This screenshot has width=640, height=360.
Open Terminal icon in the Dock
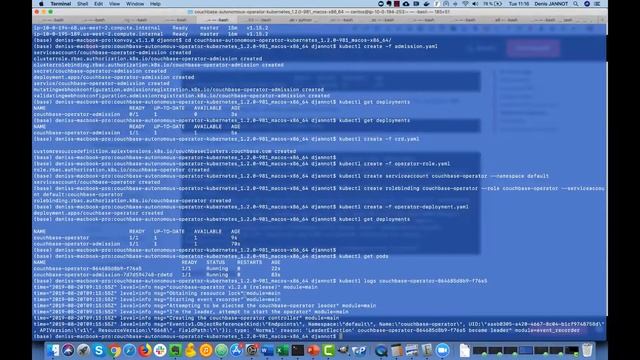(298, 350)
